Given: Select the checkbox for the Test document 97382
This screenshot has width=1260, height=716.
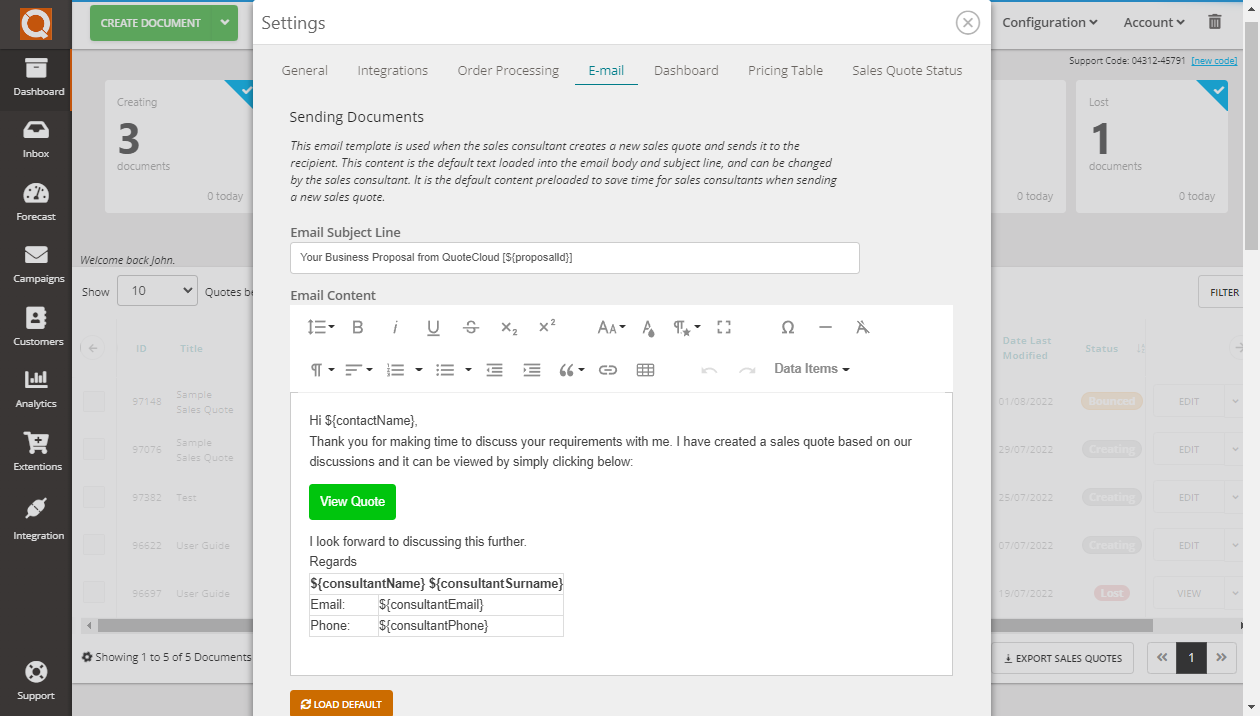Looking at the screenshot, I should pyautogui.click(x=95, y=497).
